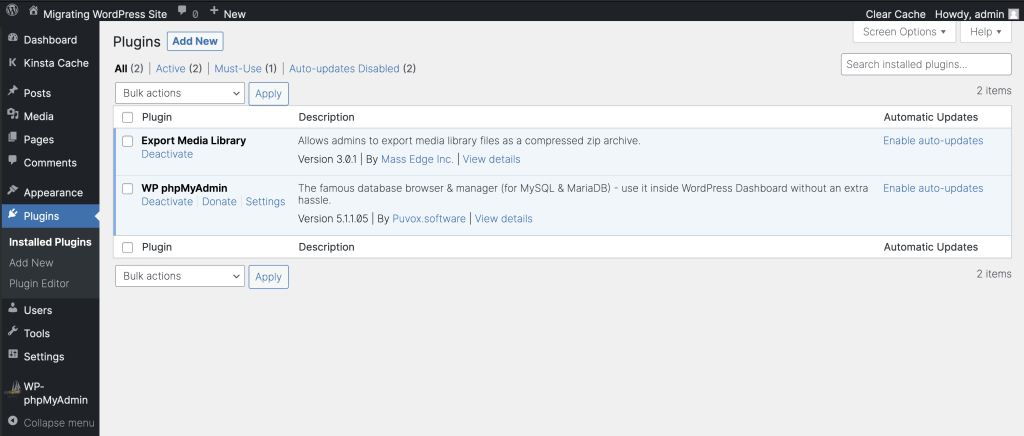Click the top Automatic Updates column header
Viewport: 1024px width, 436px height.
931,117
